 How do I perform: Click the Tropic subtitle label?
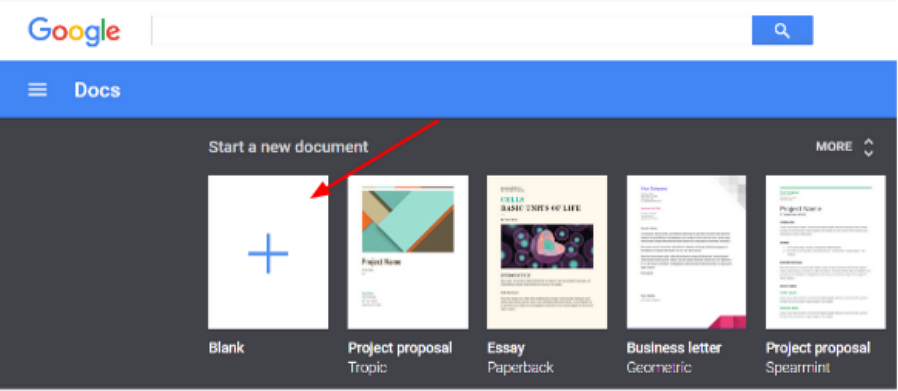click(x=367, y=368)
